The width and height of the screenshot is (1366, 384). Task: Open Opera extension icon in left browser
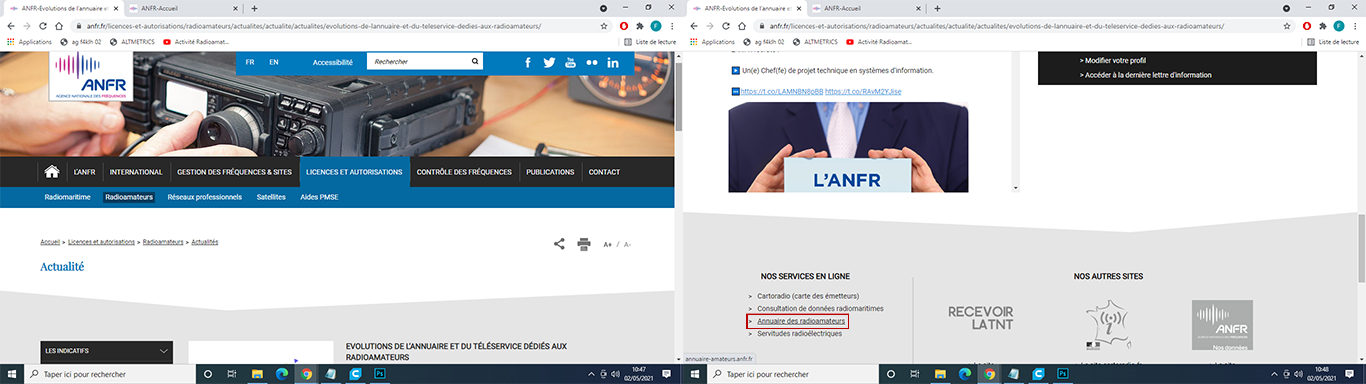(625, 26)
